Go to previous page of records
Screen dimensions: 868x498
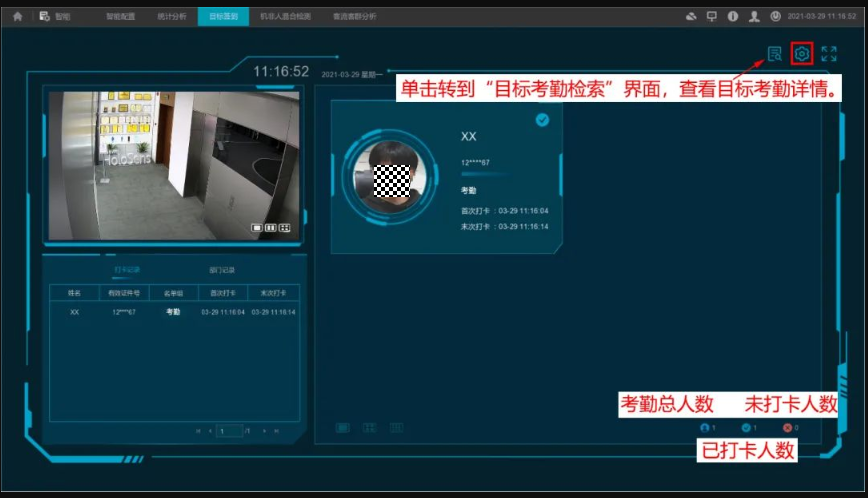(x=210, y=431)
